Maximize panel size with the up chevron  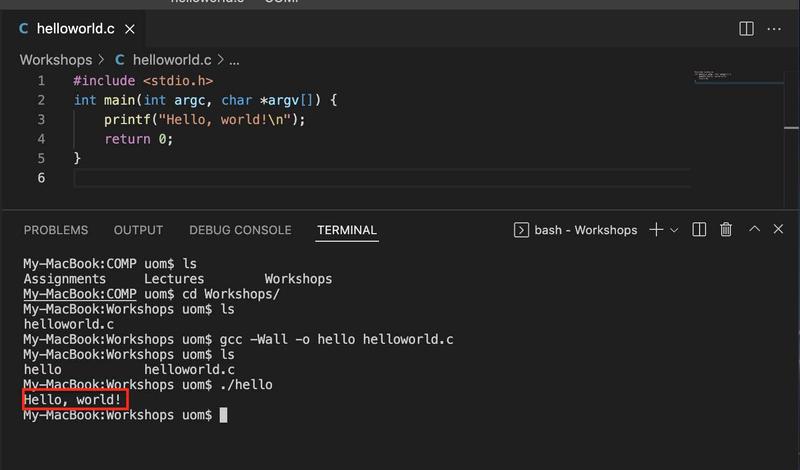pos(754,230)
